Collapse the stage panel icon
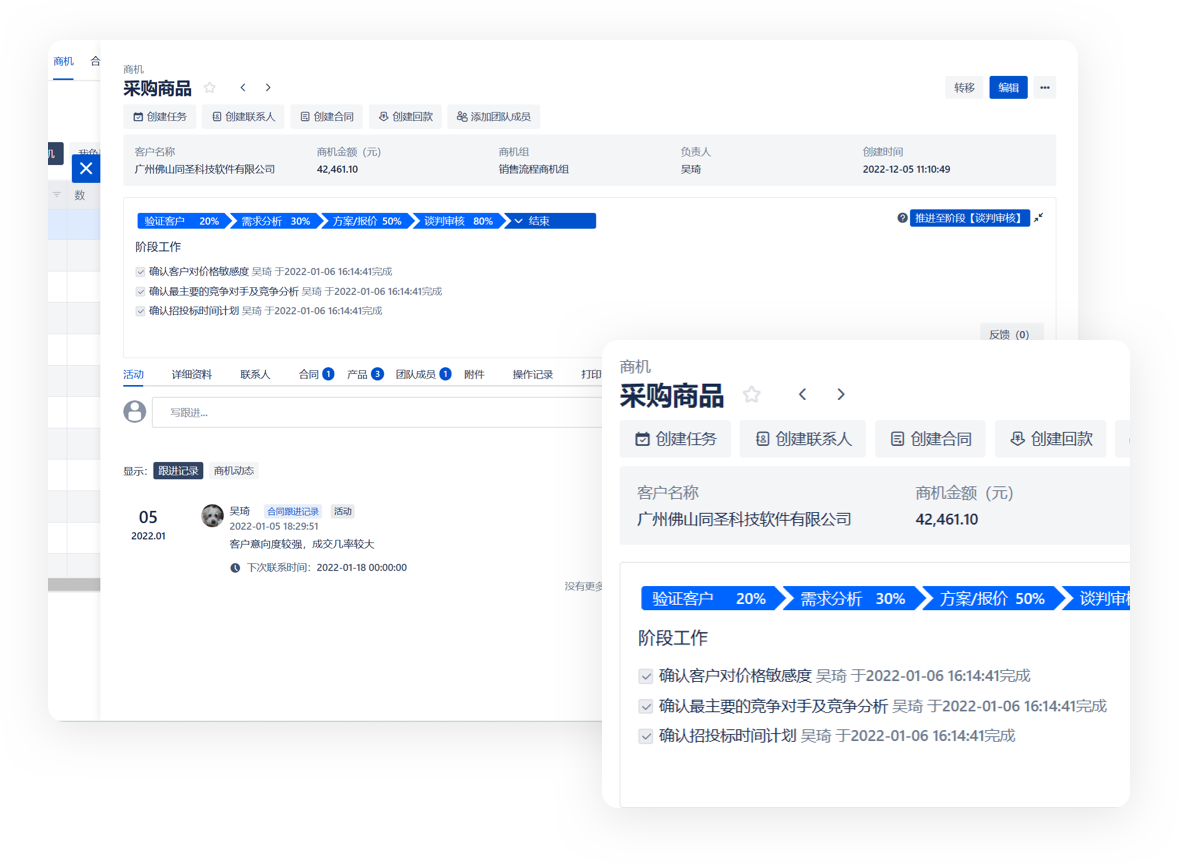 pos(1038,218)
